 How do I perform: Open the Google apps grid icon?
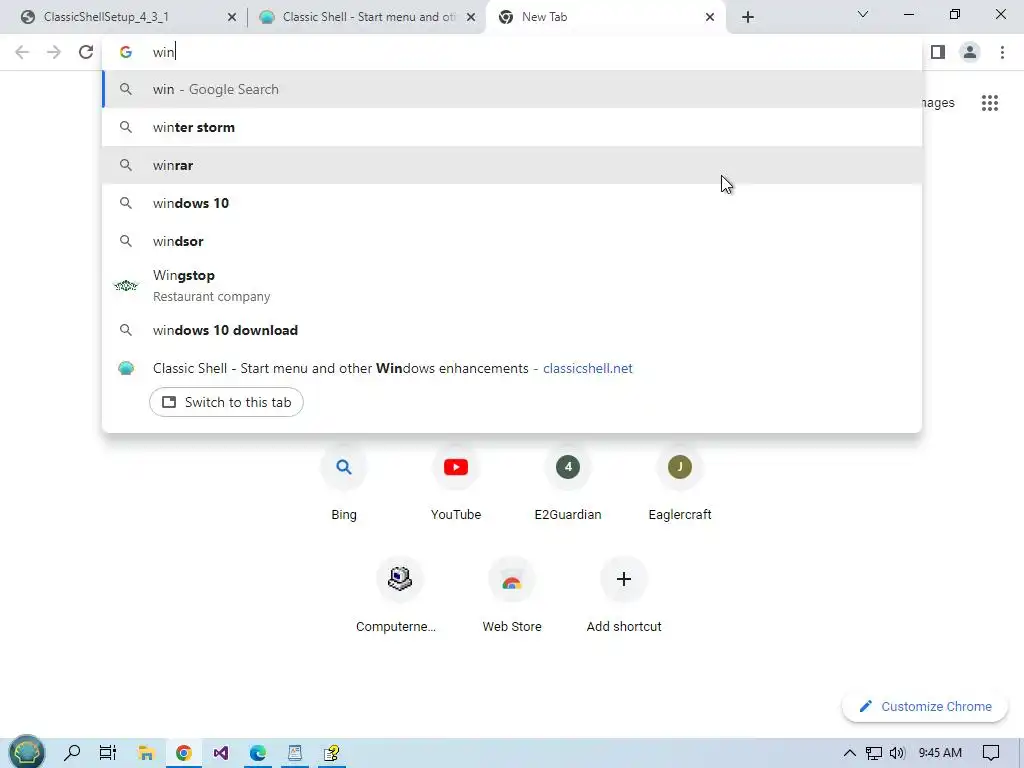tap(990, 103)
